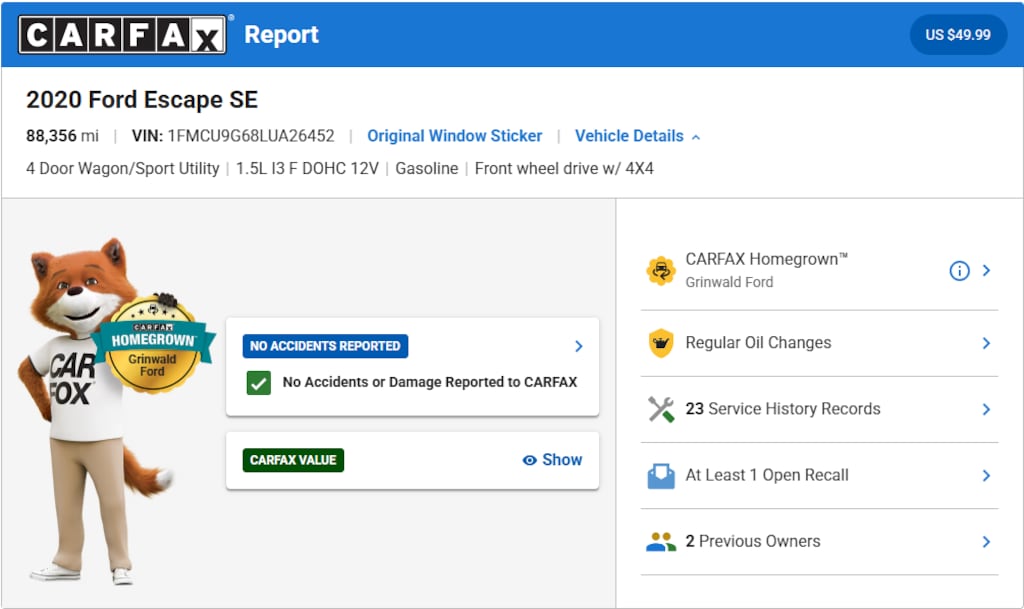Click No Accidents or Damage Reported text
The width and height of the screenshot is (1024, 609).
430,383
